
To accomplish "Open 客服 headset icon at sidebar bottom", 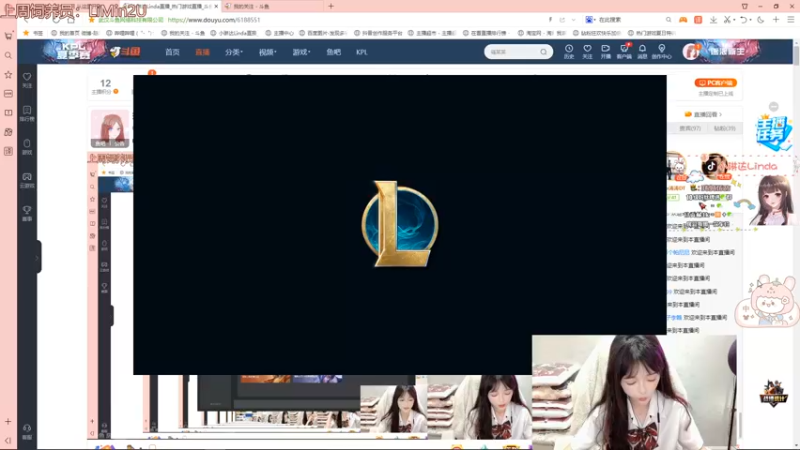I will [x=27, y=432].
